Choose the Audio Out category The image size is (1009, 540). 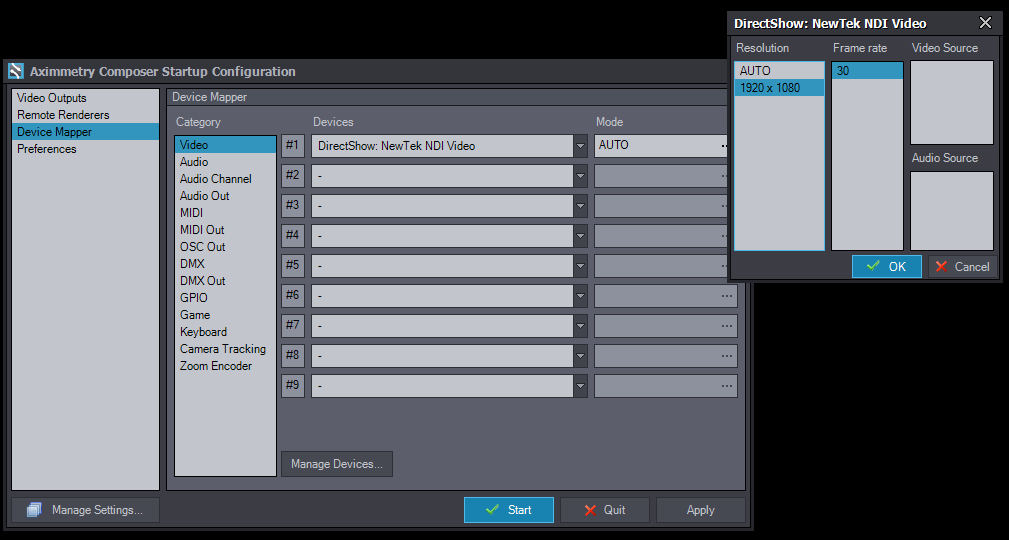(204, 196)
